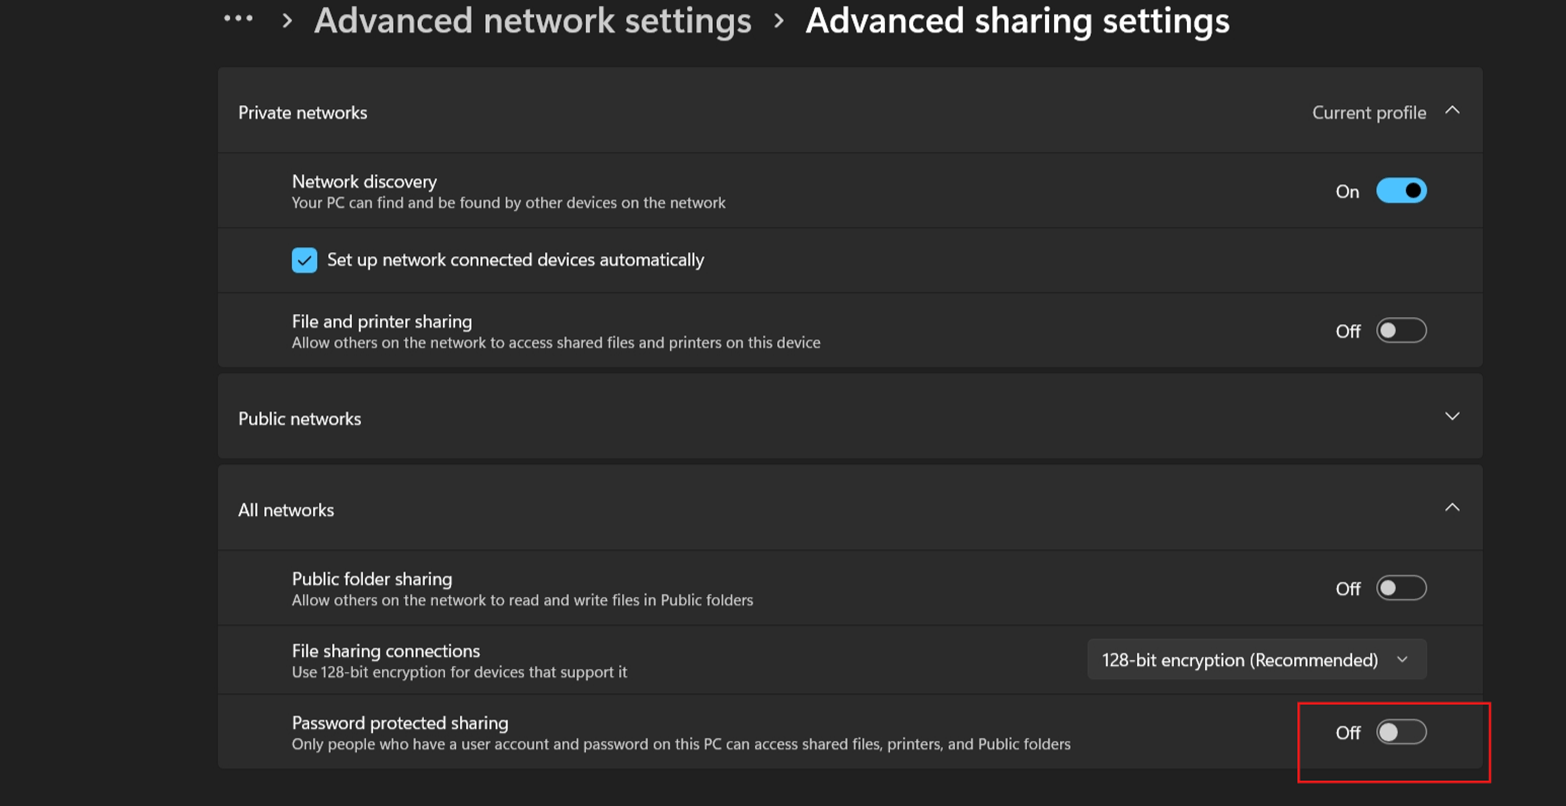Click the All networks header label
This screenshot has height=806, width=1566.
[x=286, y=510]
